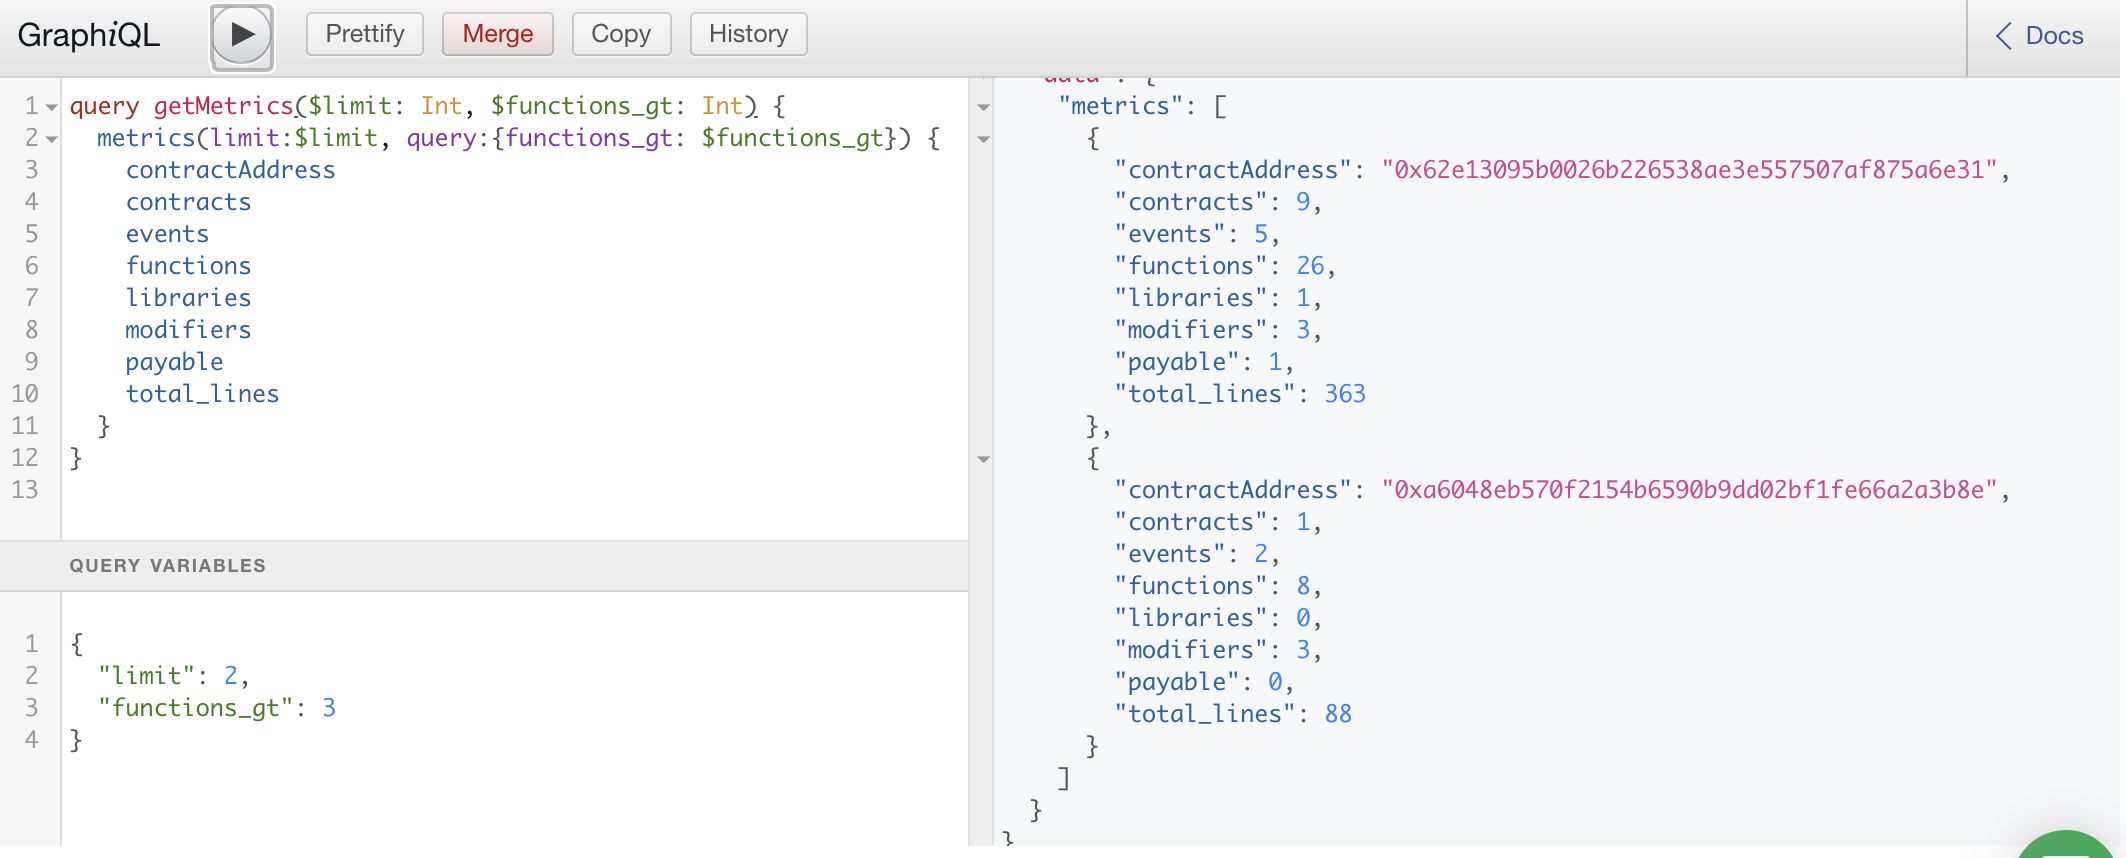
Task: Click the "limit" value 2 in variables
Action: point(231,676)
